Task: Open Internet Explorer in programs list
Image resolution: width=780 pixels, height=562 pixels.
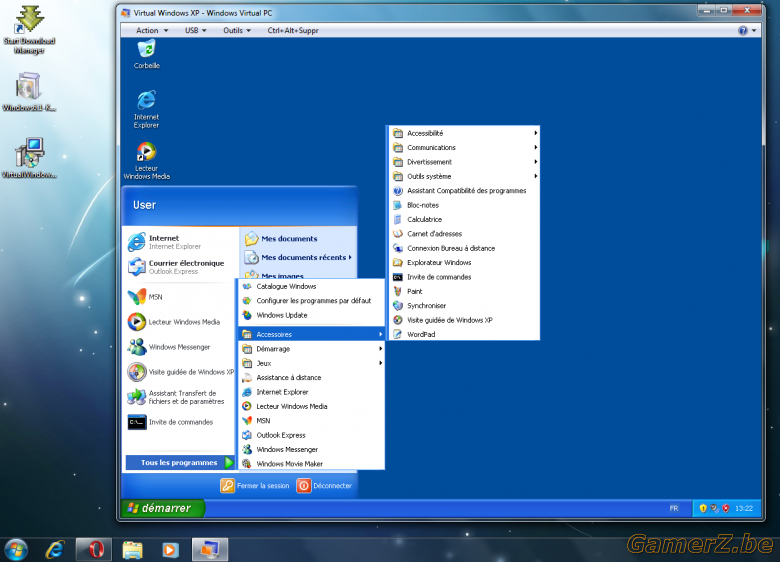Action: tap(311, 392)
